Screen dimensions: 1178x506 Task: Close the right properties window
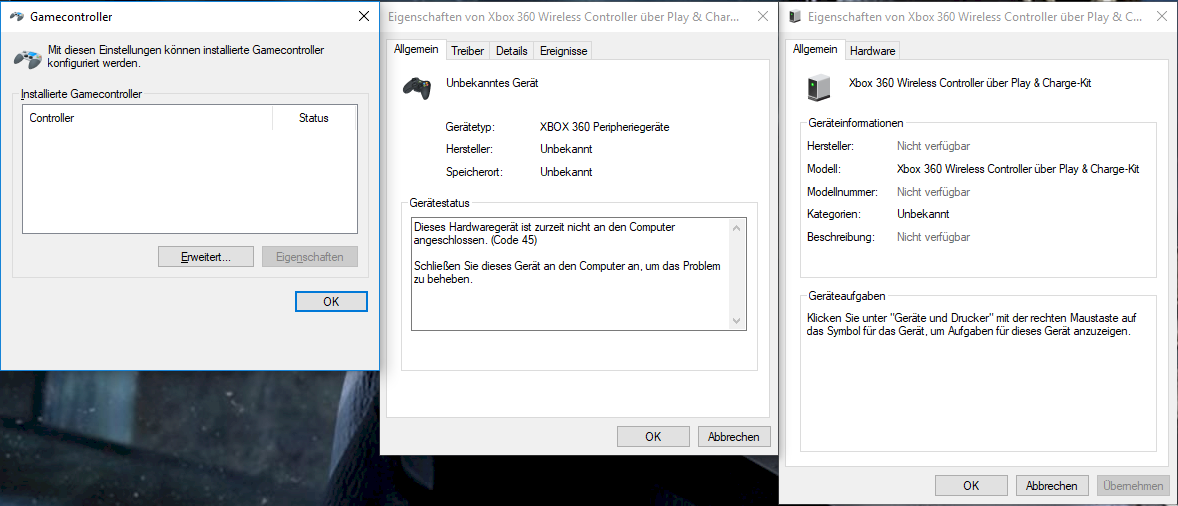[x=1162, y=17]
